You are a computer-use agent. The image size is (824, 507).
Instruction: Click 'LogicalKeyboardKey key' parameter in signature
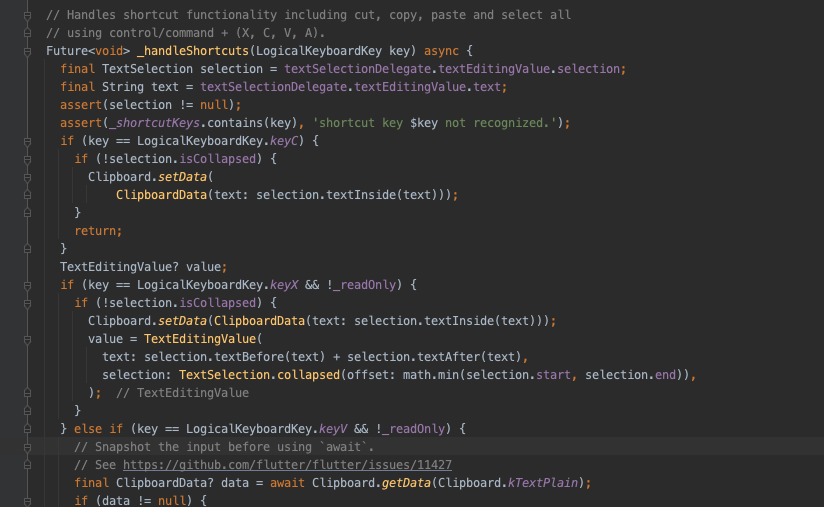pyautogui.click(x=333, y=51)
